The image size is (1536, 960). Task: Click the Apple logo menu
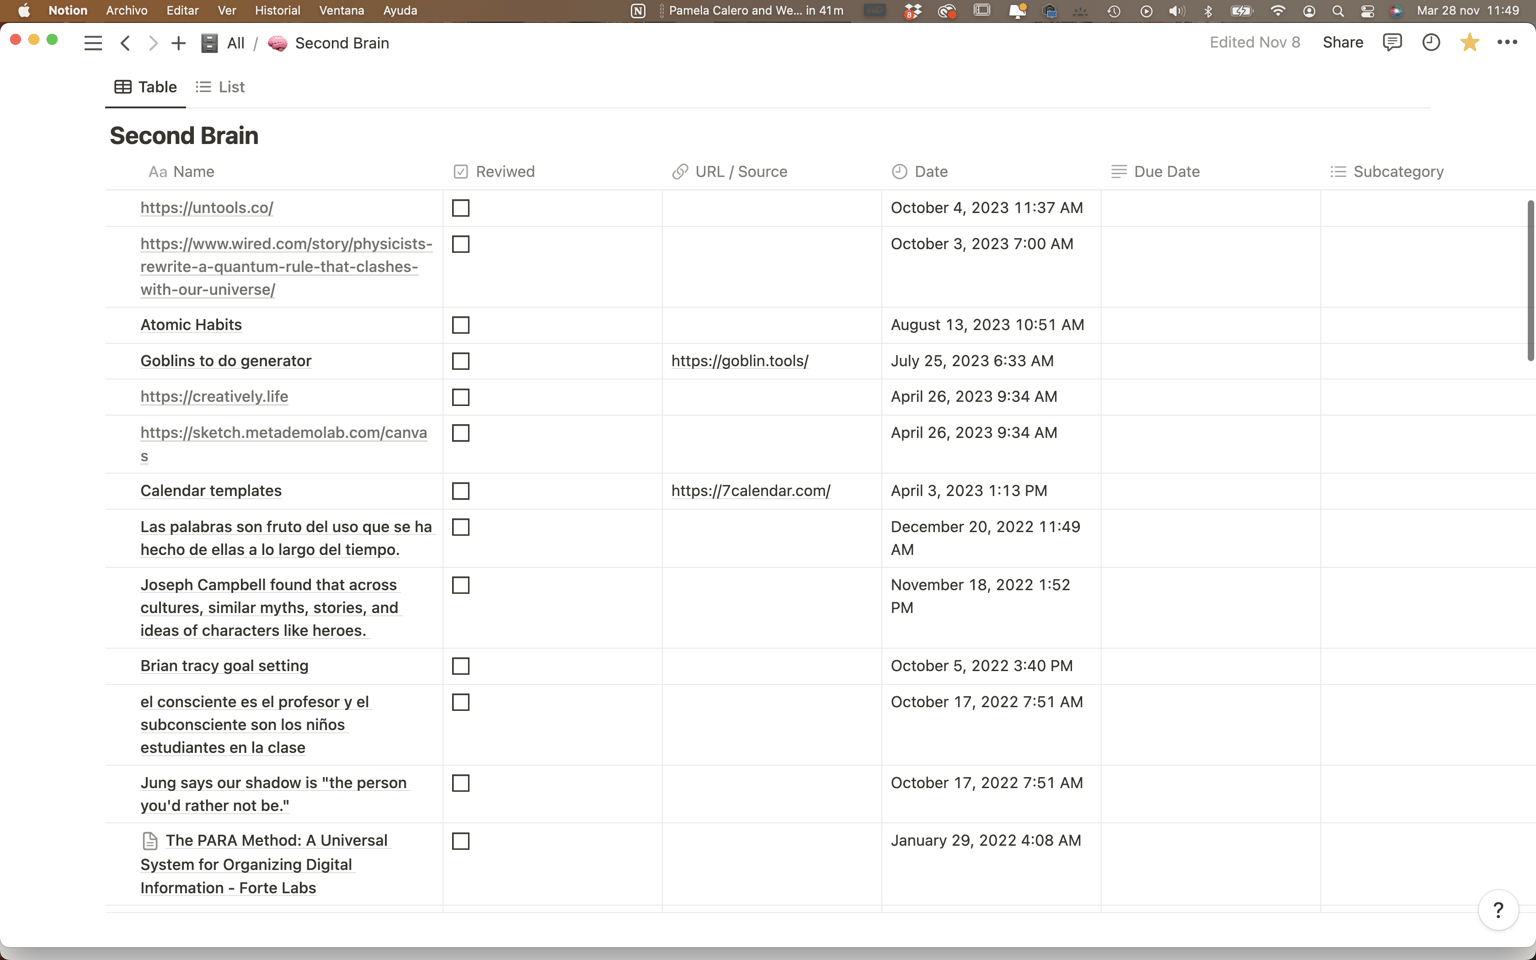pyautogui.click(x=23, y=10)
